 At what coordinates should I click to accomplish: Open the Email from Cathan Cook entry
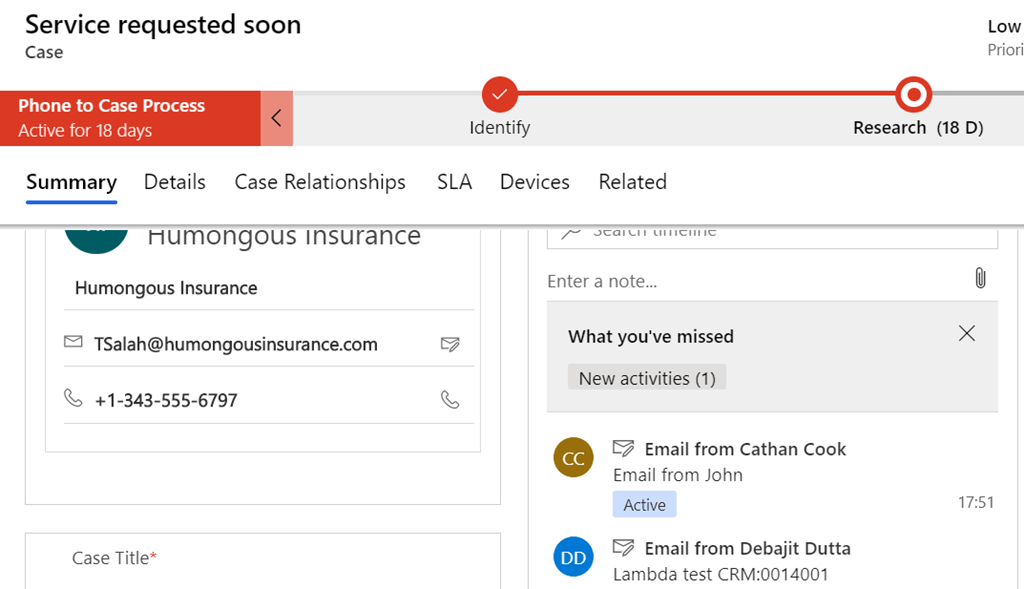[x=745, y=449]
